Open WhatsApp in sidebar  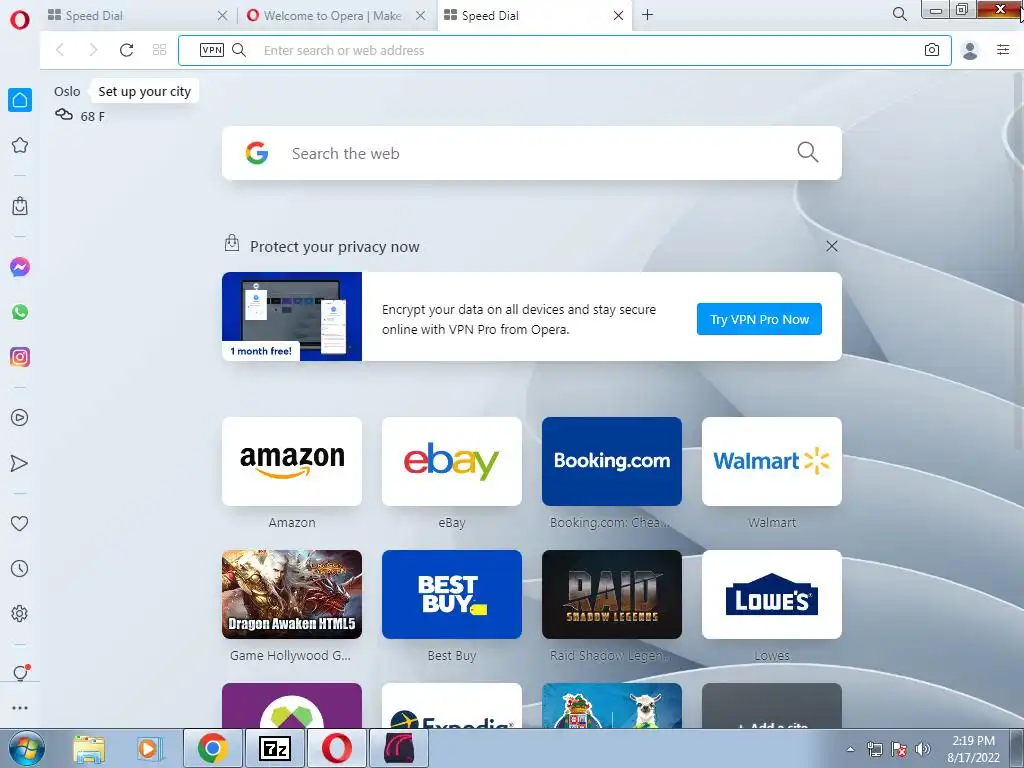coord(20,312)
